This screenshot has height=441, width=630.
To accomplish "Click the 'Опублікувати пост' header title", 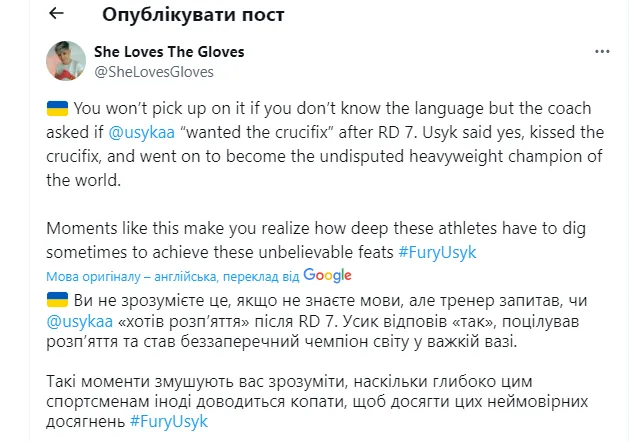I will (193, 15).
